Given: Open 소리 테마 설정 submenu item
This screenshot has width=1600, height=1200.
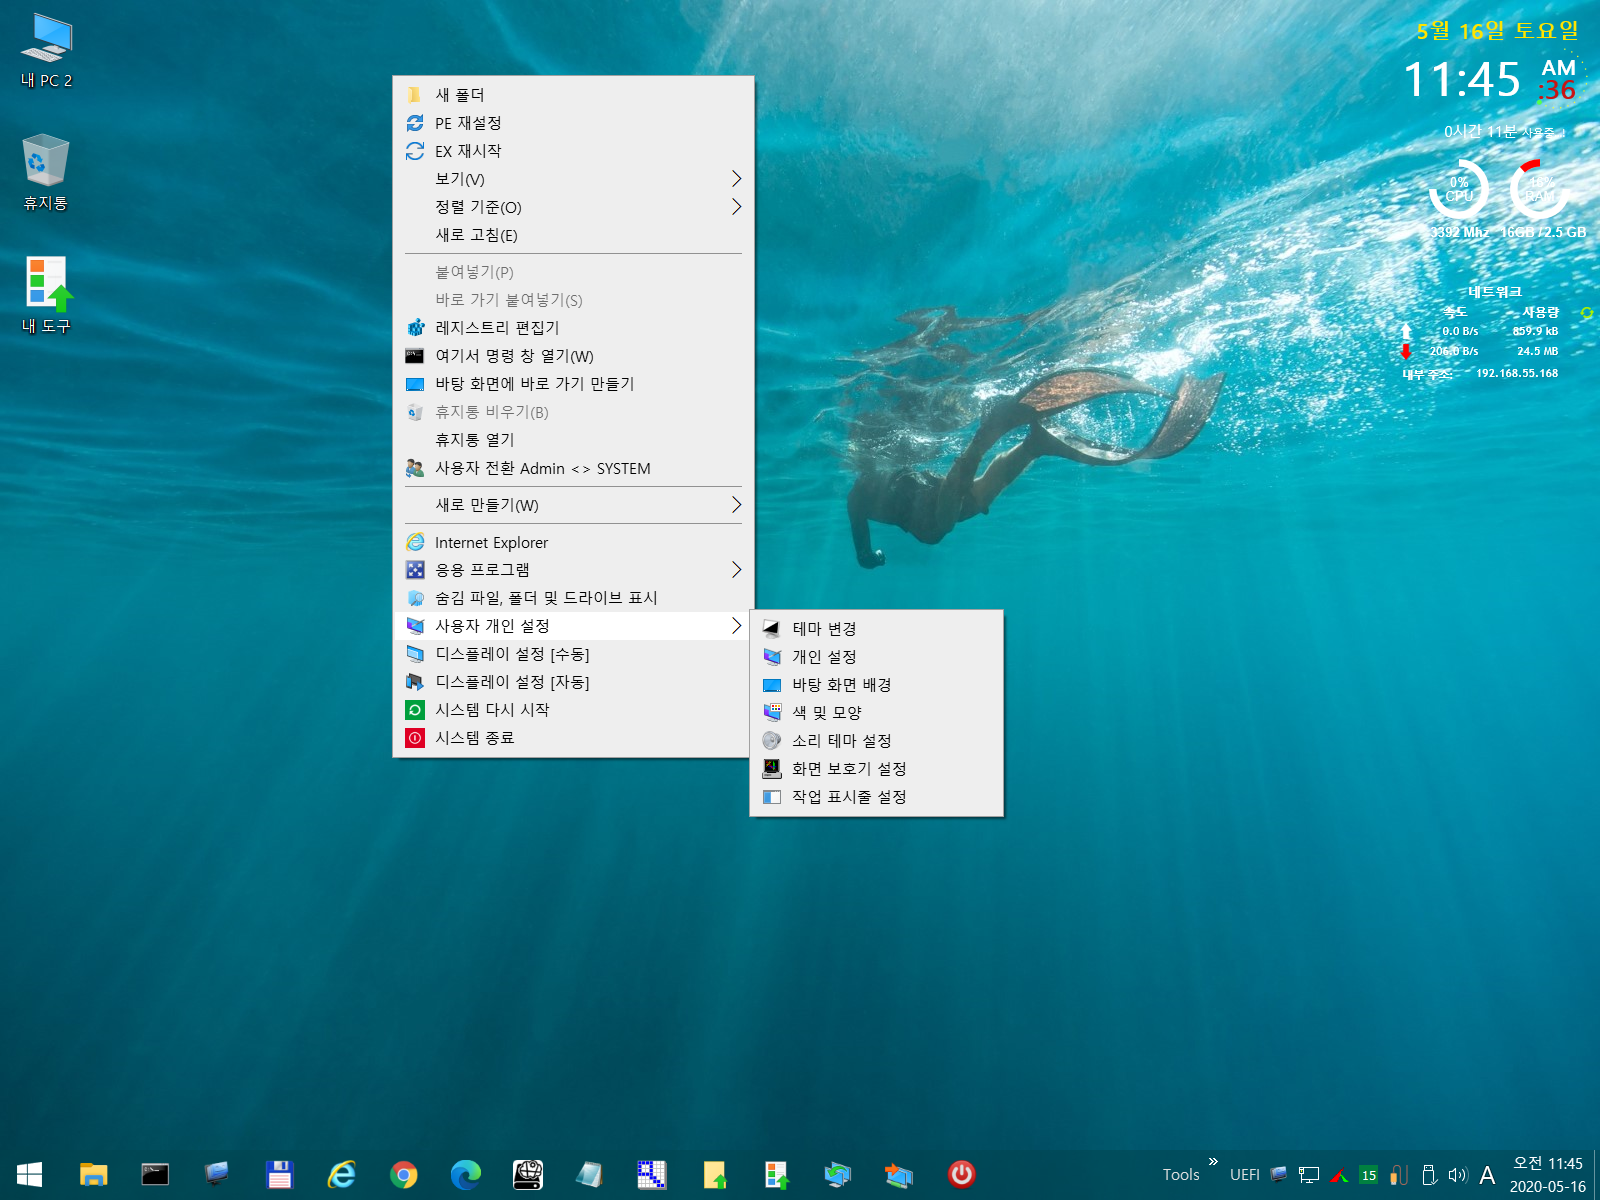Looking at the screenshot, I should click(876, 741).
